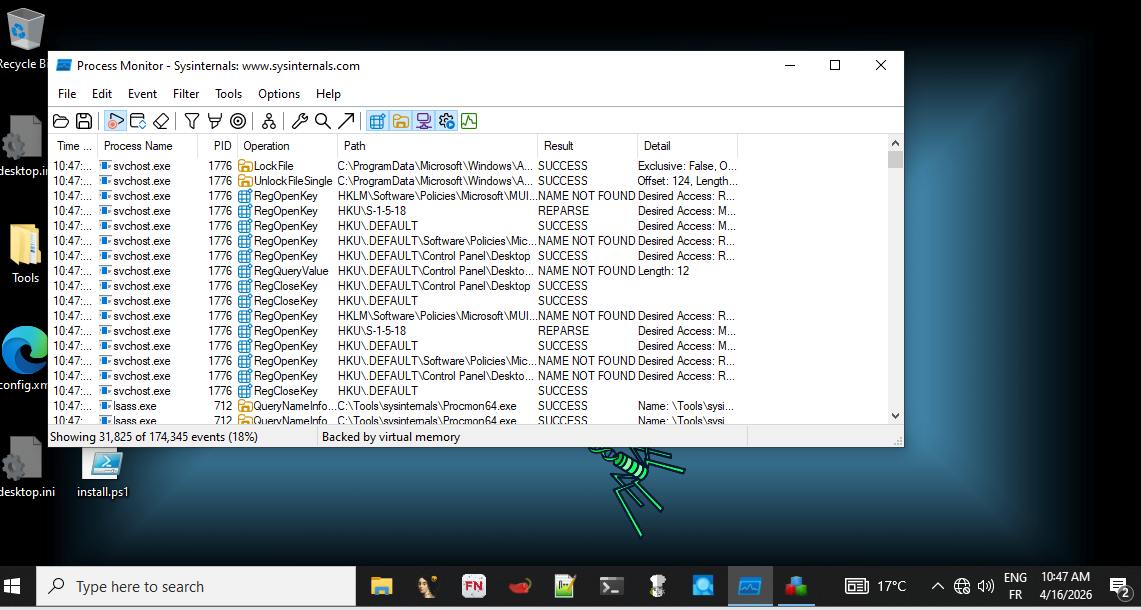1141x610 pixels.
Task: Click the Process Monitor taskbar icon
Action: pyautogui.click(x=750, y=586)
